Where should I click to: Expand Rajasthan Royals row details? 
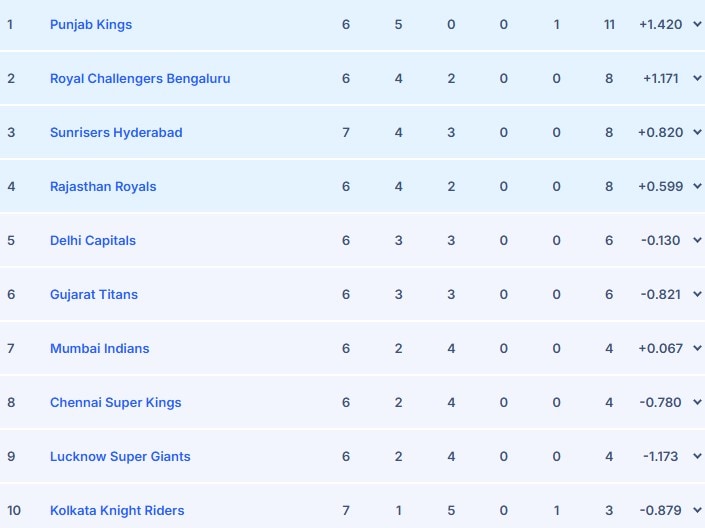tap(697, 186)
